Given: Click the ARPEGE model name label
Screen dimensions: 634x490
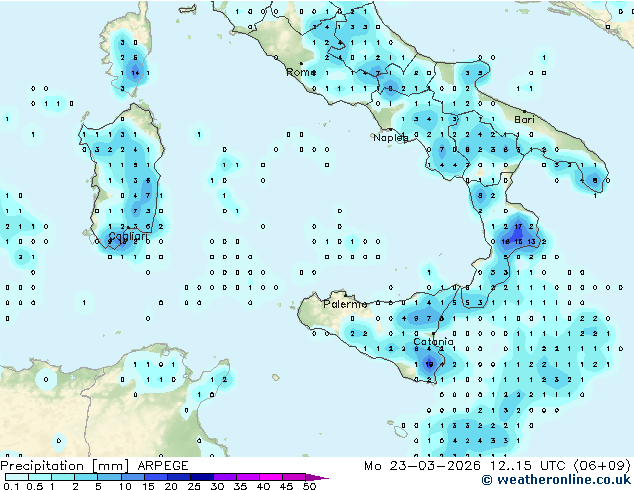Looking at the screenshot, I should (163, 466).
